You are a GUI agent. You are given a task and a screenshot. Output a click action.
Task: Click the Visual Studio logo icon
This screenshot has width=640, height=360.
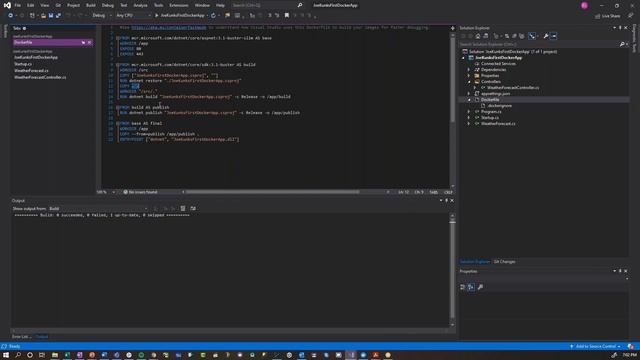point(7,5)
